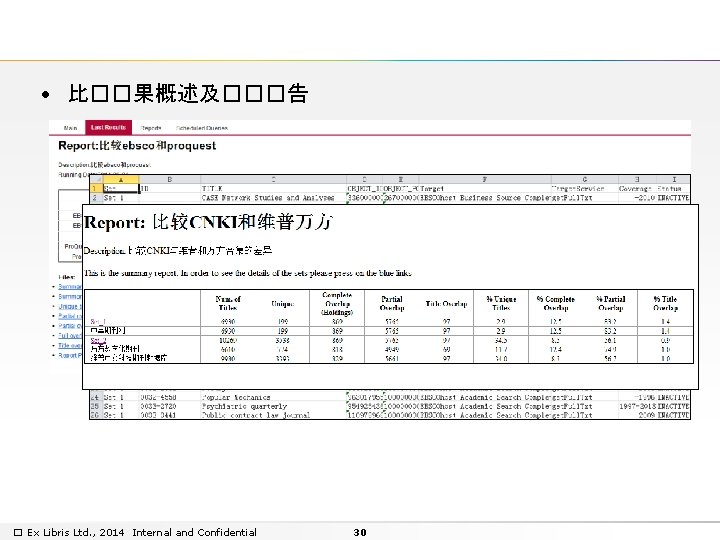Switch to the Last Results tab
This screenshot has height=540, width=720.
click(x=108, y=127)
